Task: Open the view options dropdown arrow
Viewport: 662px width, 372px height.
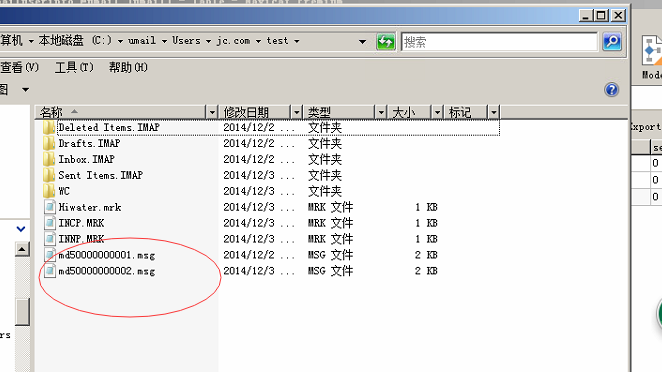Action: [x=25, y=90]
